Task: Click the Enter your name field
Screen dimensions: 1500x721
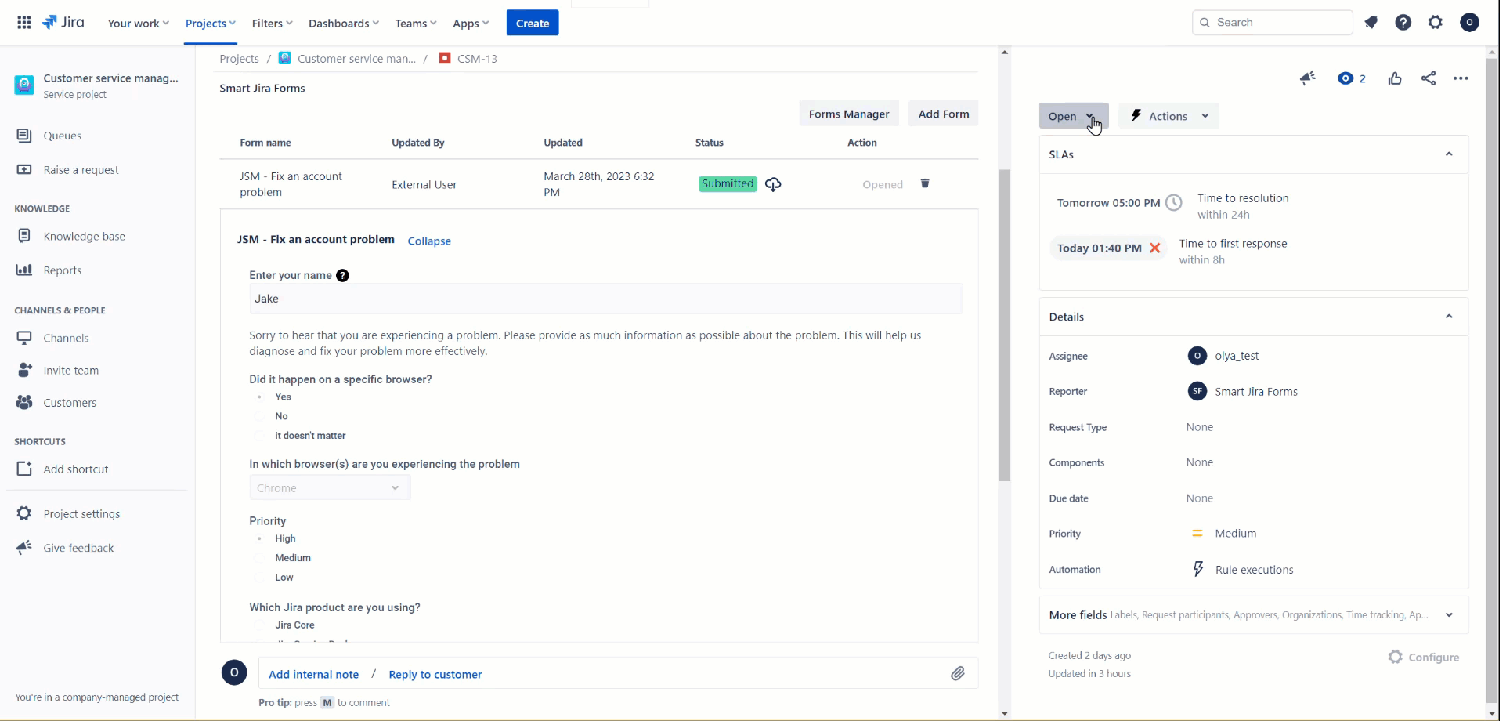Action: [x=605, y=299]
